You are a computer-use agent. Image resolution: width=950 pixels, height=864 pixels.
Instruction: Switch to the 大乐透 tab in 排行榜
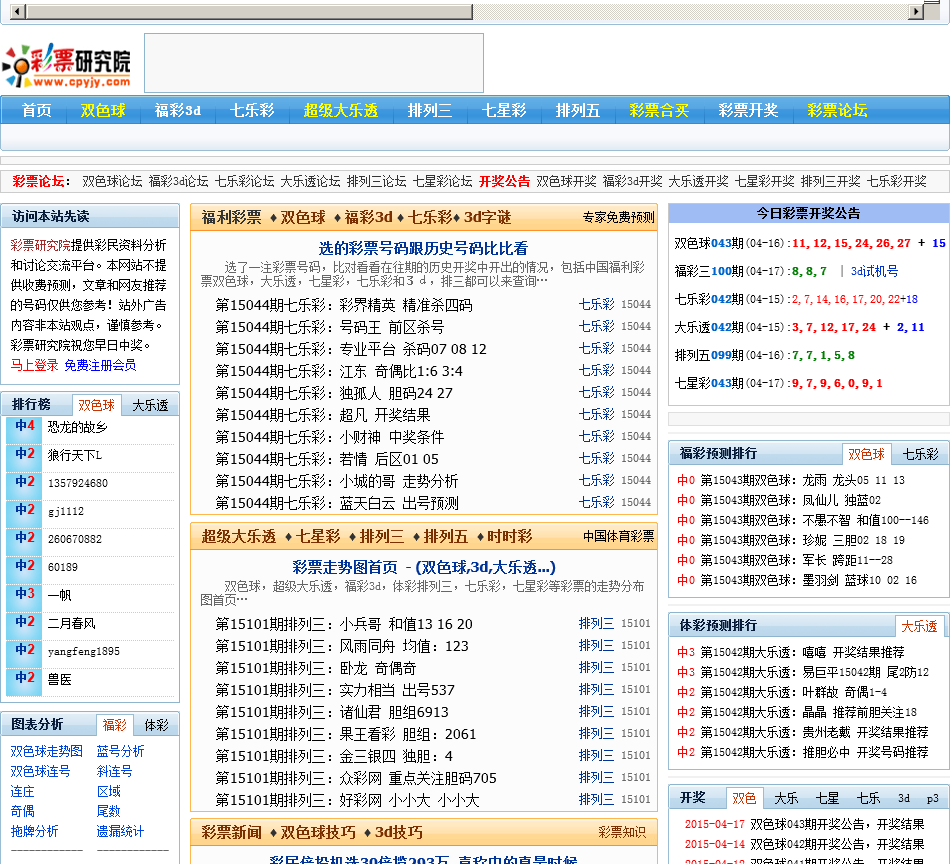(150, 405)
